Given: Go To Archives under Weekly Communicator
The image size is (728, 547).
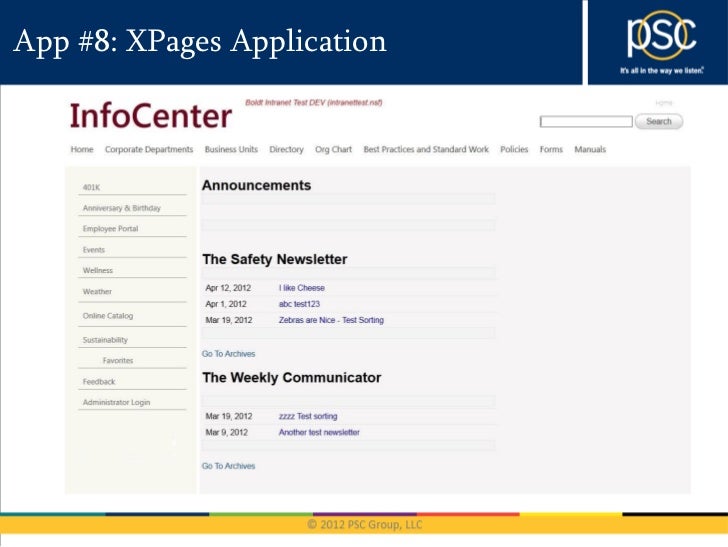Looking at the screenshot, I should click(228, 466).
